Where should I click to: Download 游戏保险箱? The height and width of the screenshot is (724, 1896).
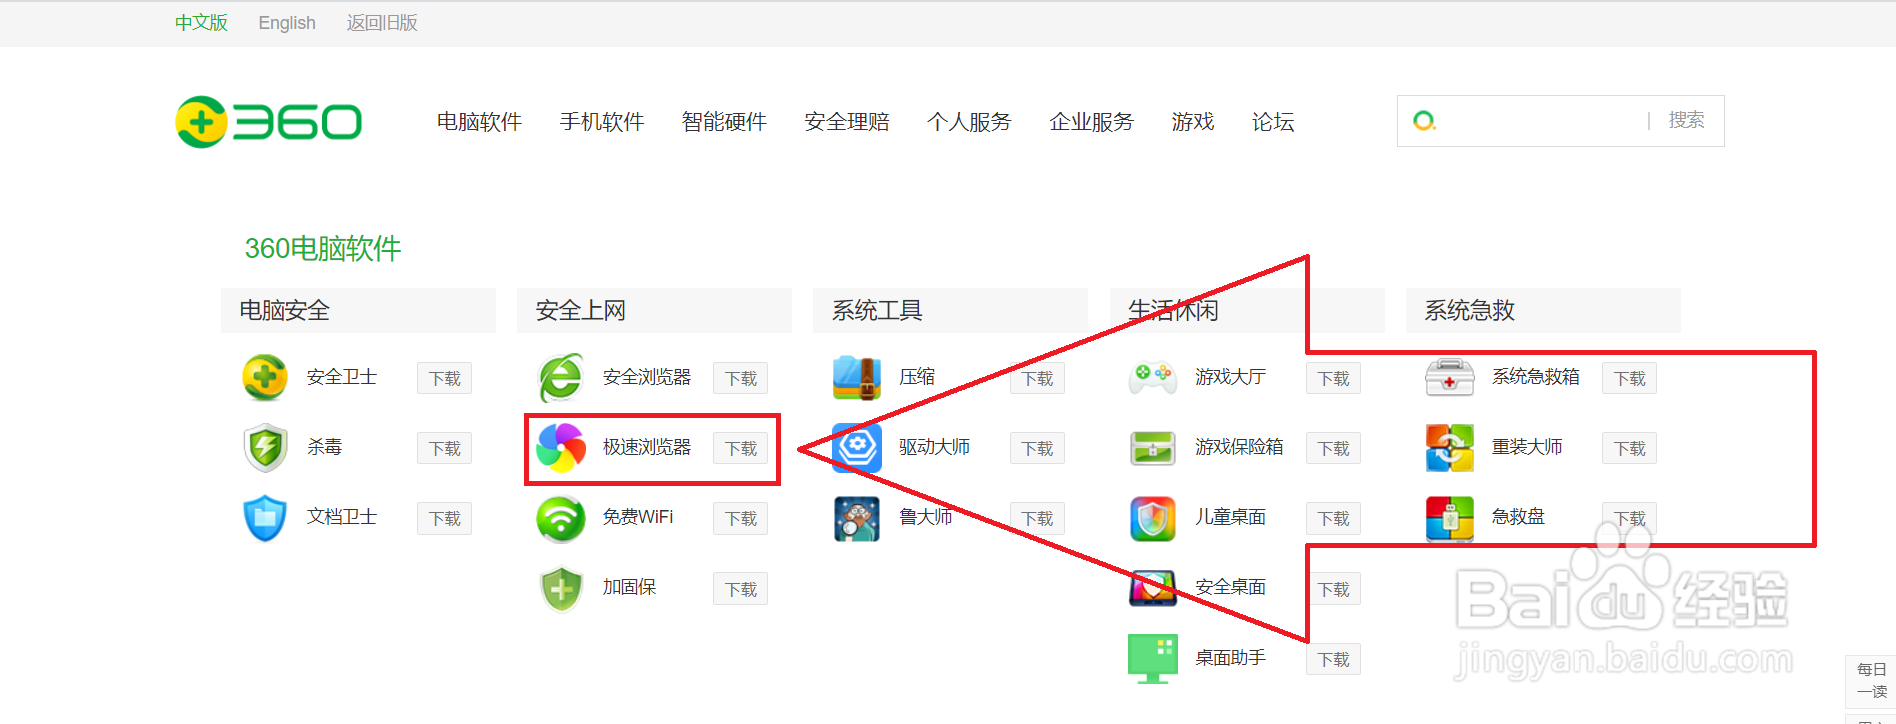pos(1333,448)
